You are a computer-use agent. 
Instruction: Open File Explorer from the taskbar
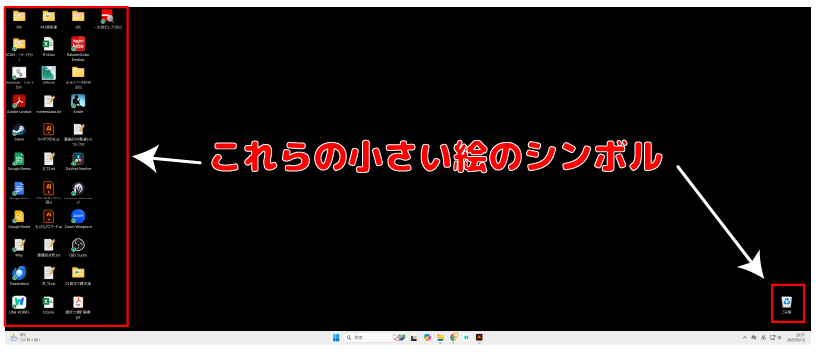(440, 337)
